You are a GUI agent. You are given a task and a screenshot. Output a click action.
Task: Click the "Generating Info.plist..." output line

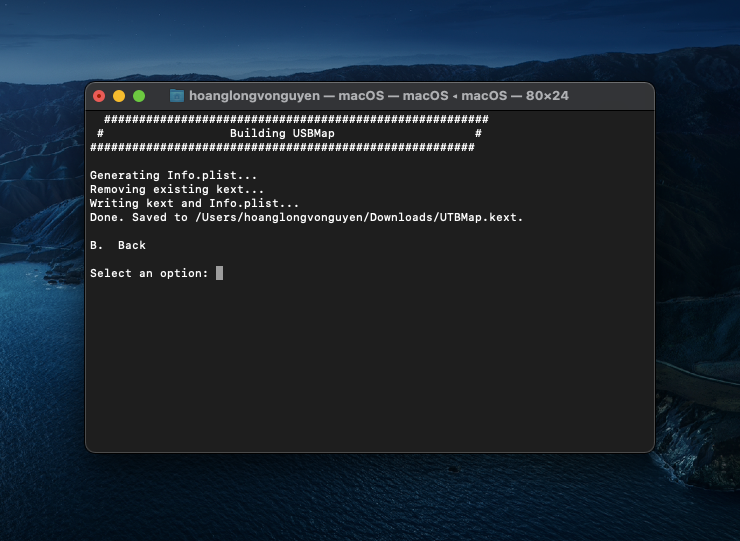point(173,175)
